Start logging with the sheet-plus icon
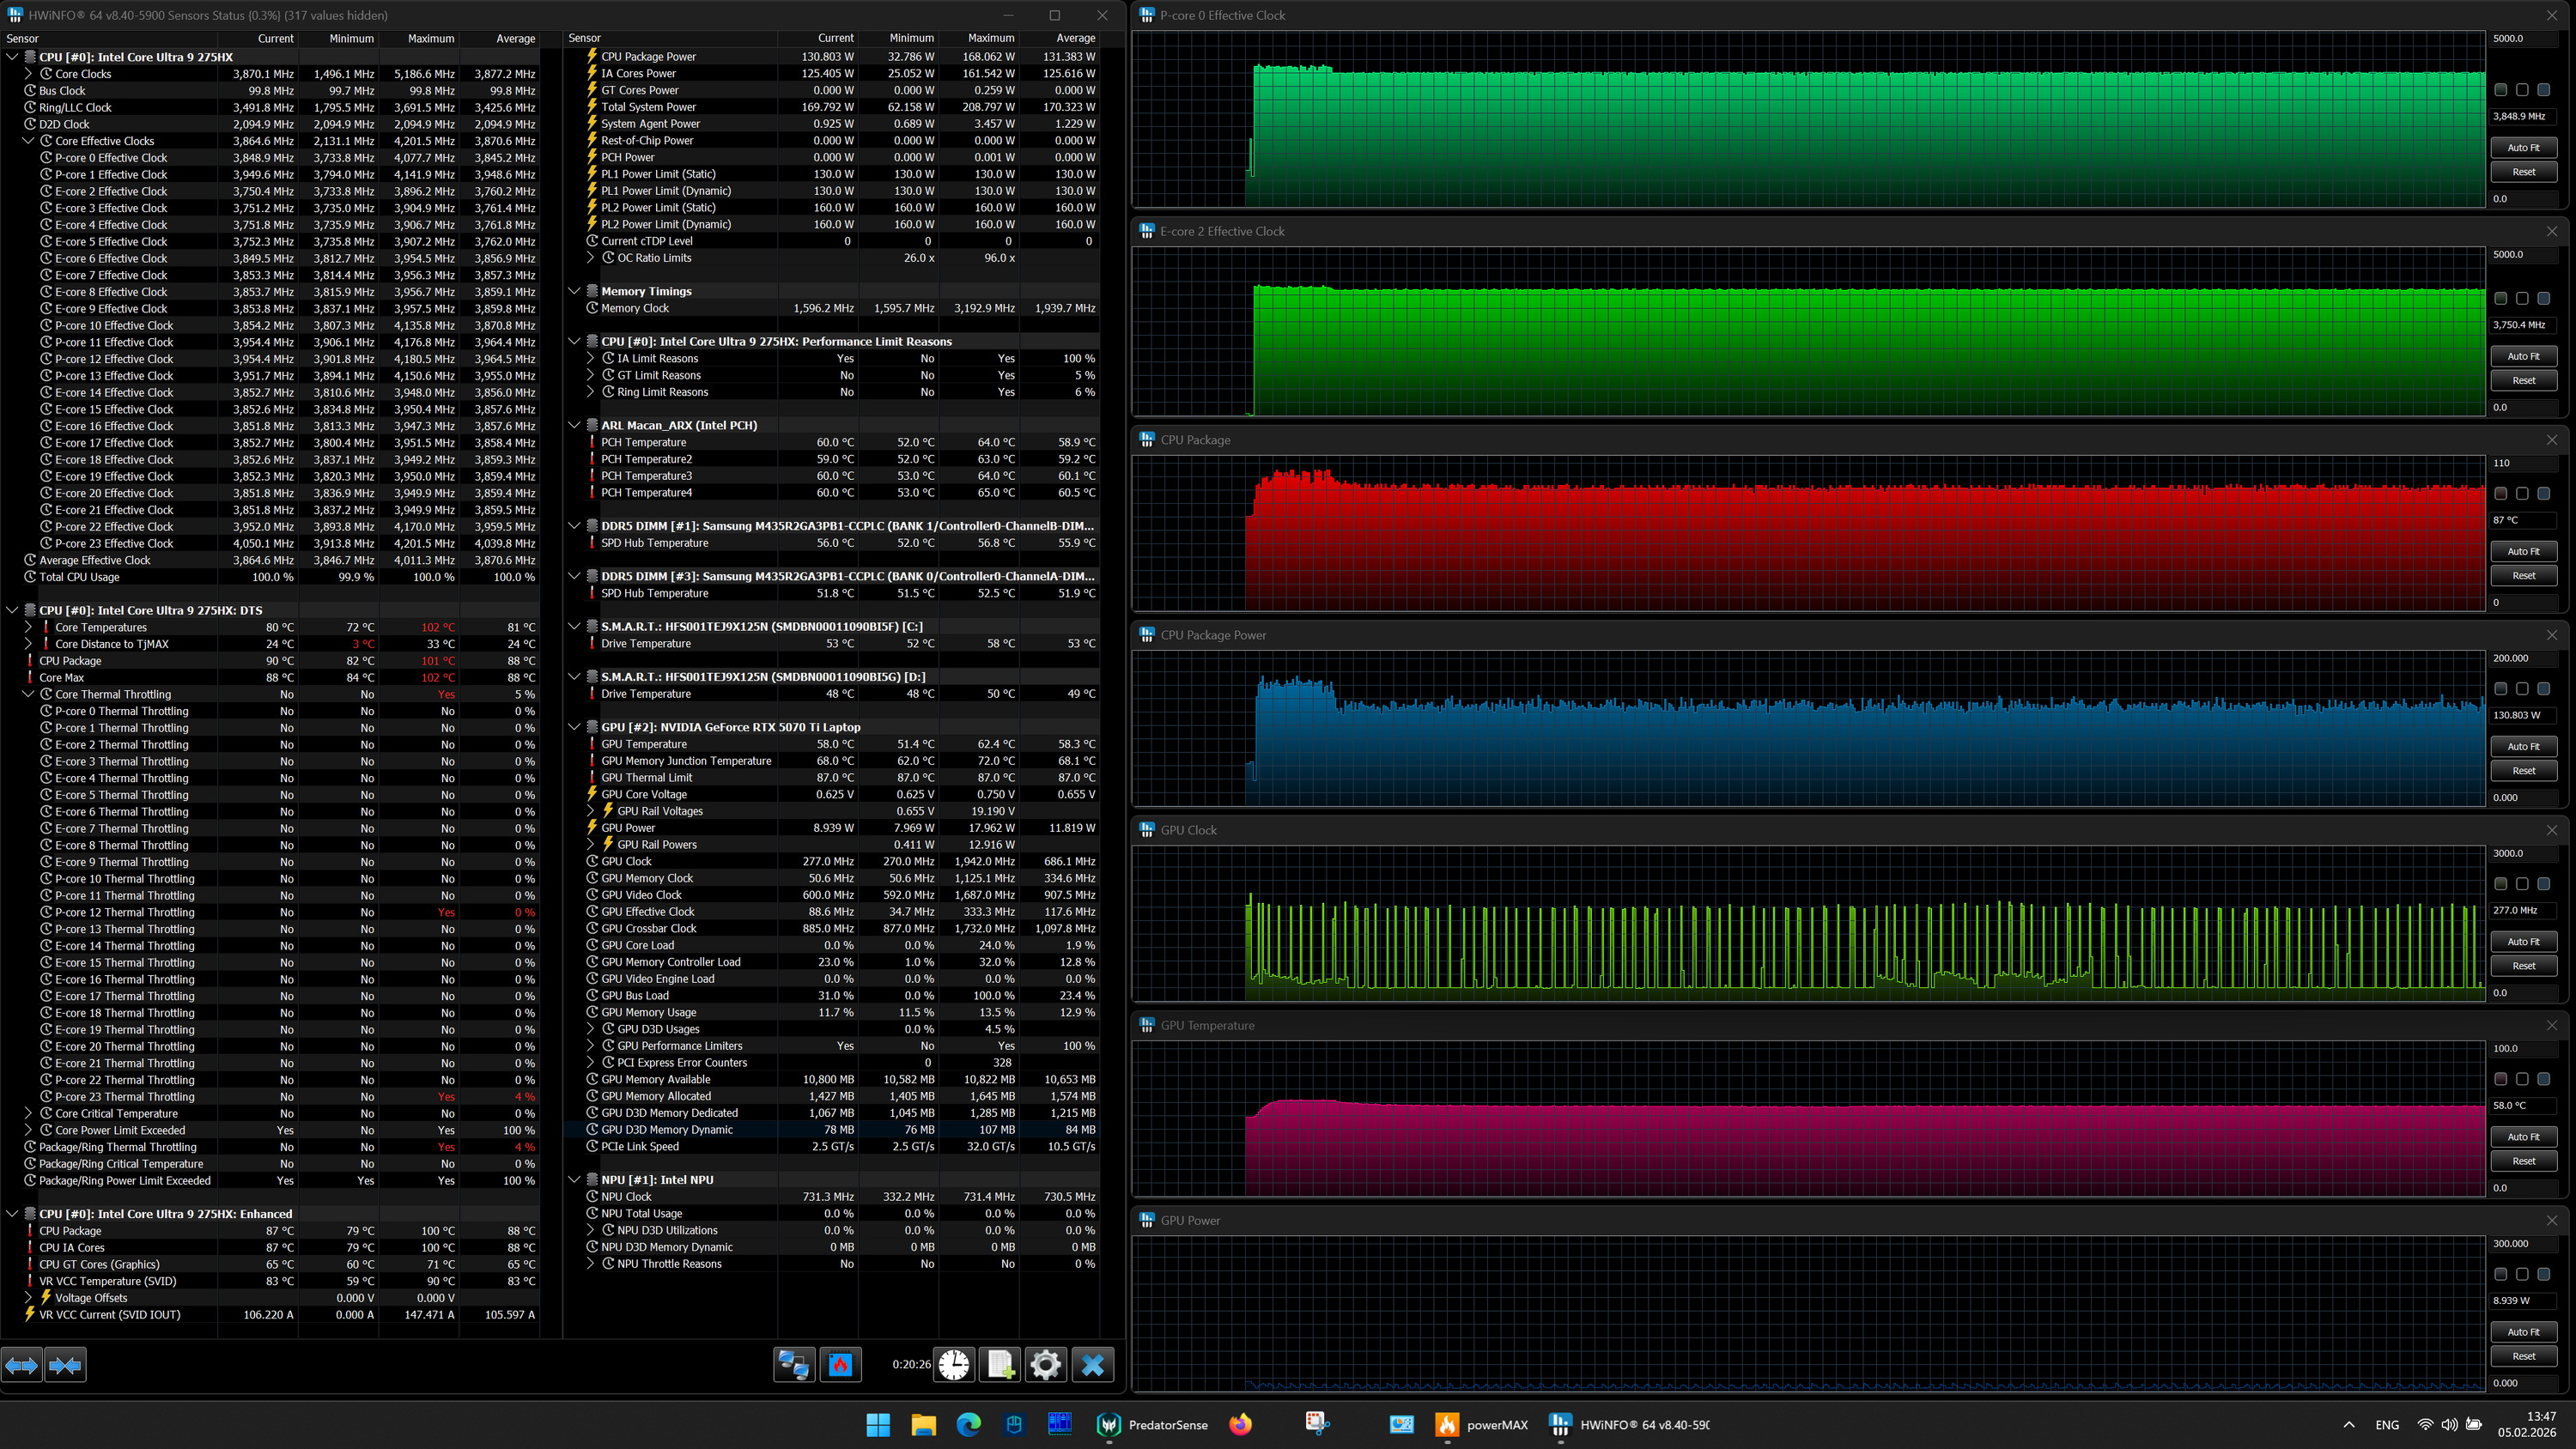Viewport: 2576px width, 1449px height. tap(1000, 1365)
